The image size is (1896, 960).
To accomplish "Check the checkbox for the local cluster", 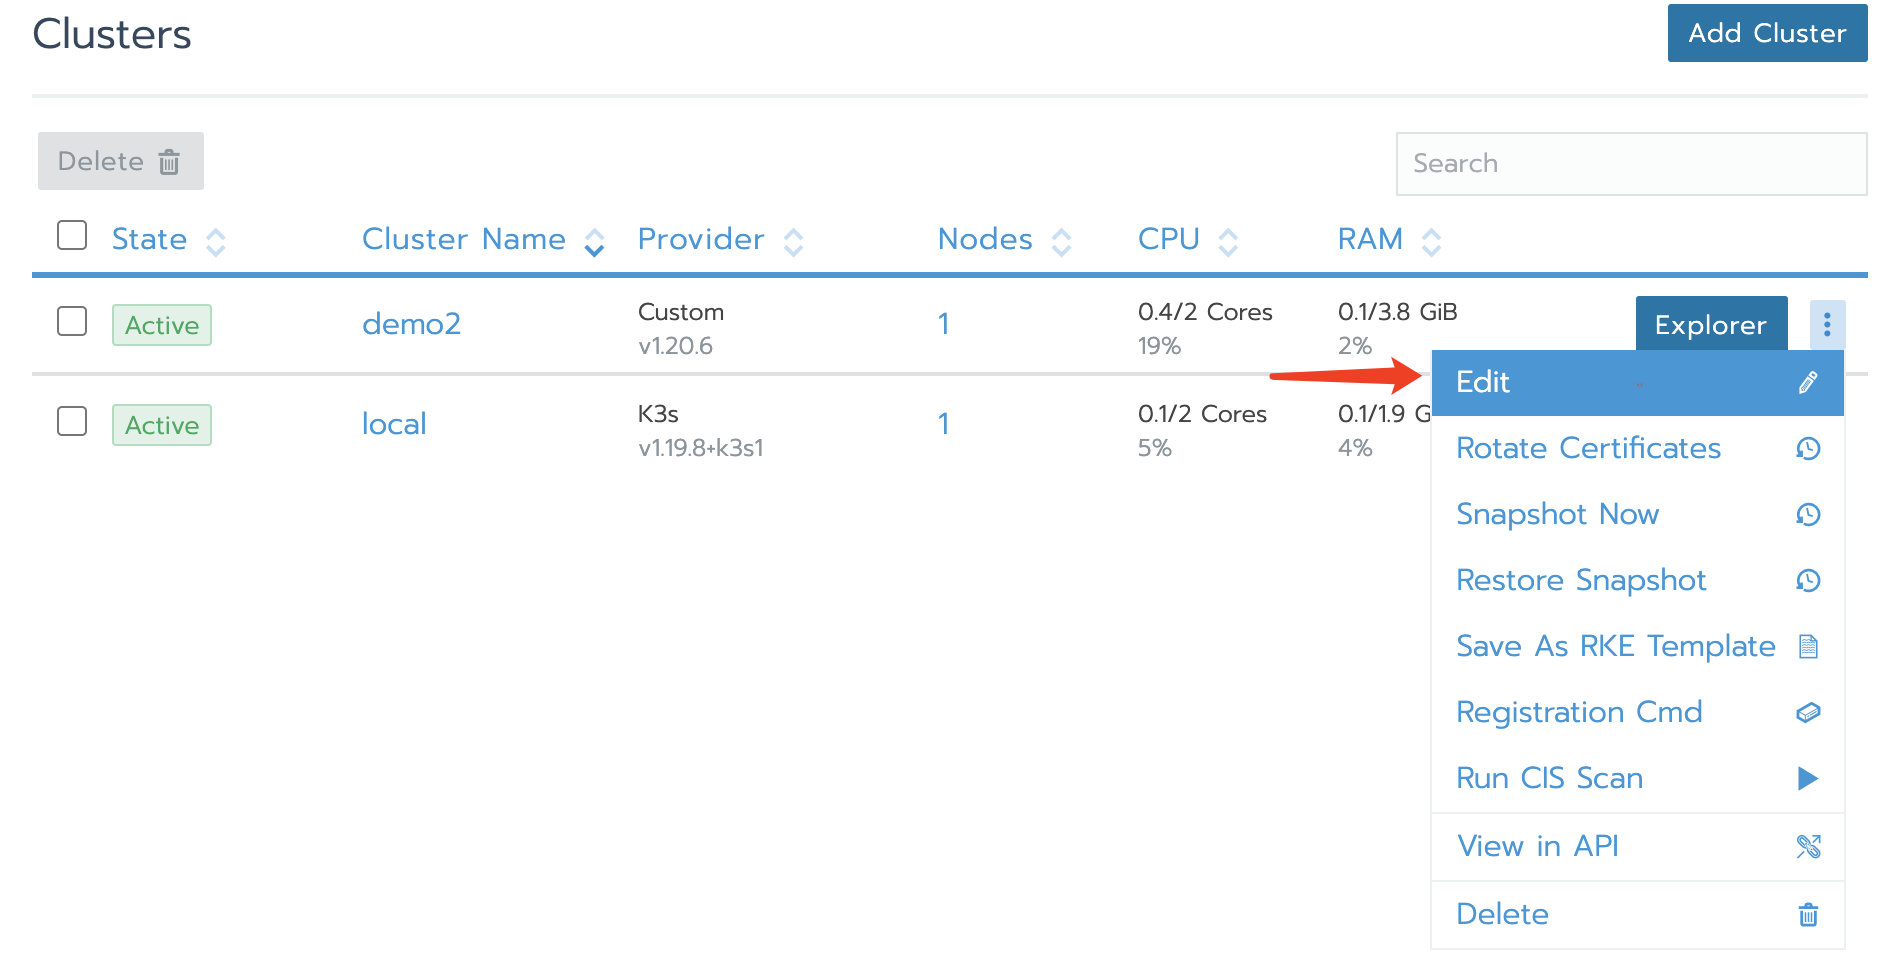I will [x=72, y=422].
